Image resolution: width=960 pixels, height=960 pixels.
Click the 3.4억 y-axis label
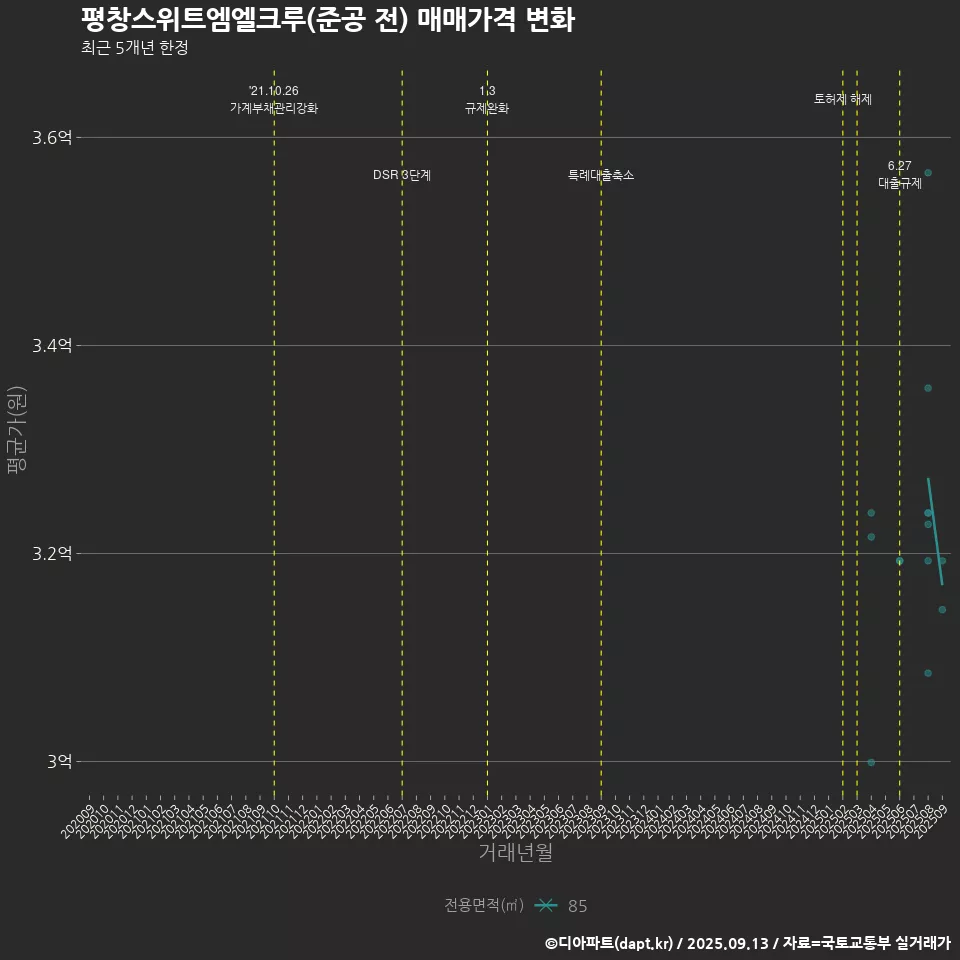pyautogui.click(x=52, y=345)
